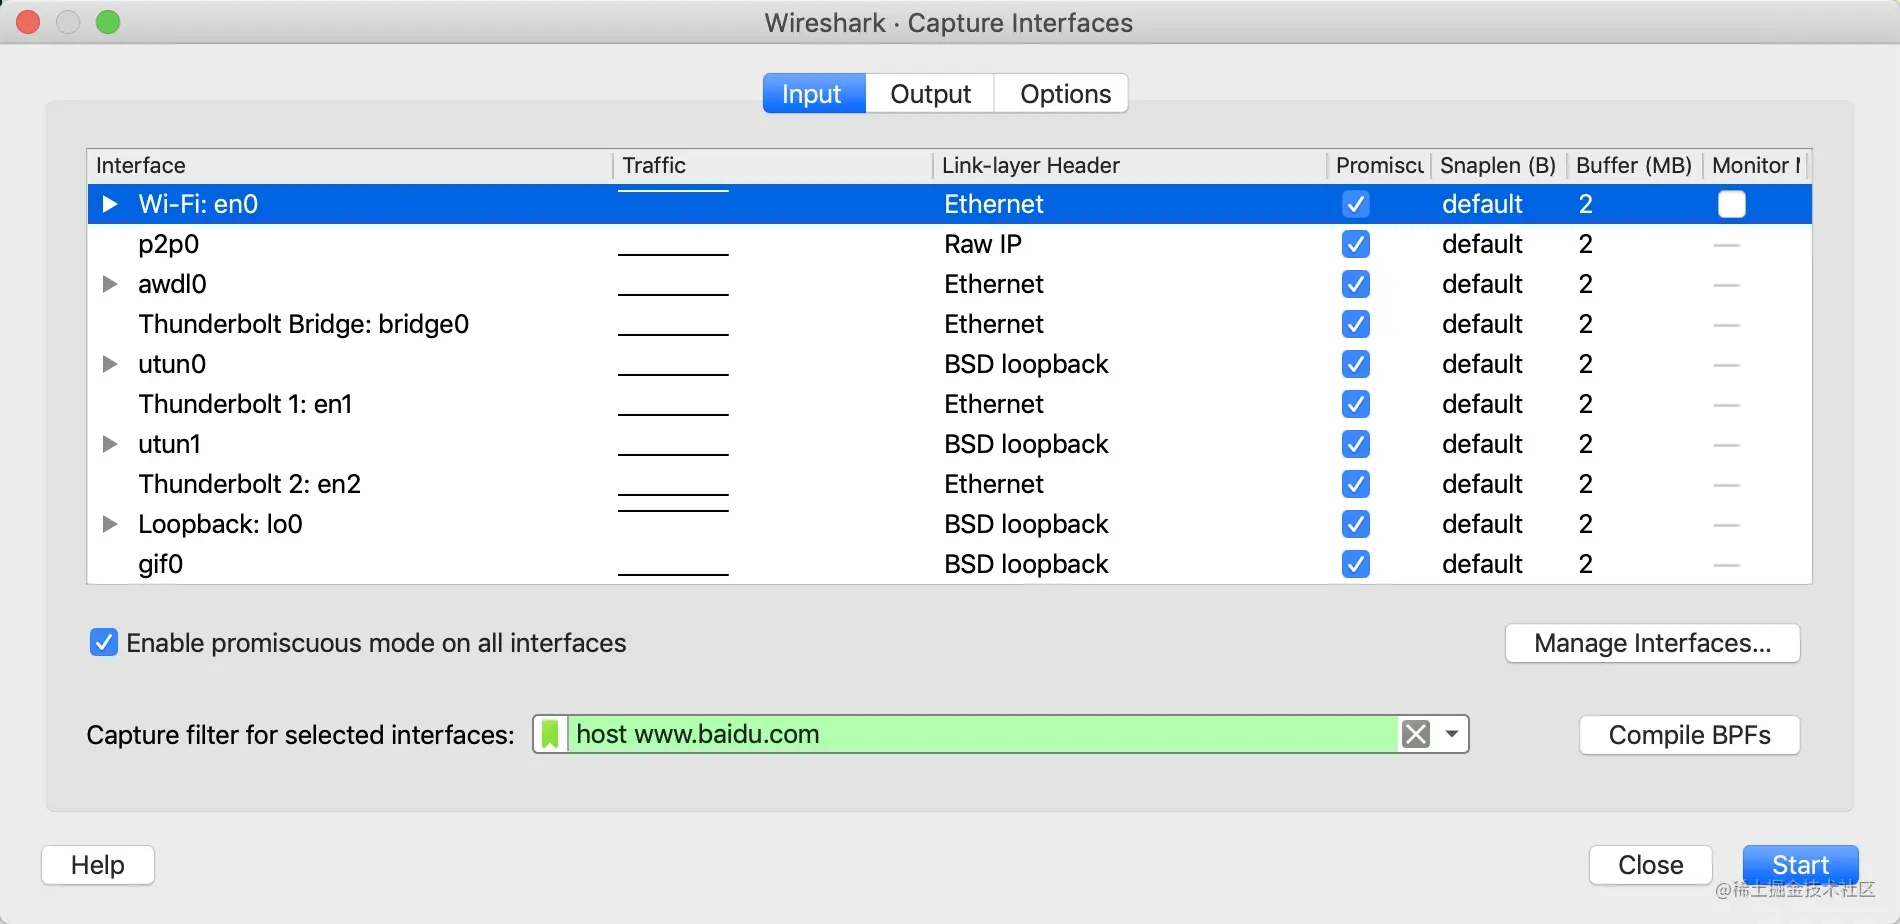Click the Ethernet cell for Thunderbolt 2: en2
Viewport: 1900px width, 924px height.
click(x=994, y=484)
